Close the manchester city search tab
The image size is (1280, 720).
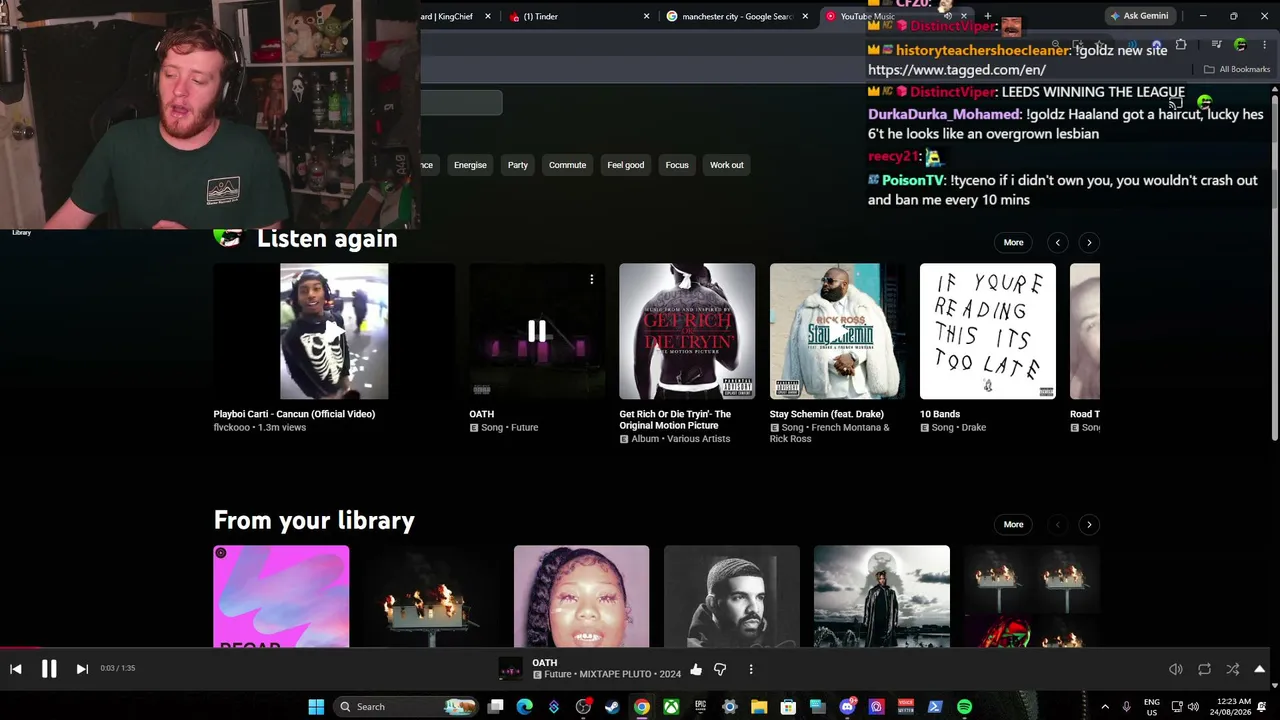point(805,17)
